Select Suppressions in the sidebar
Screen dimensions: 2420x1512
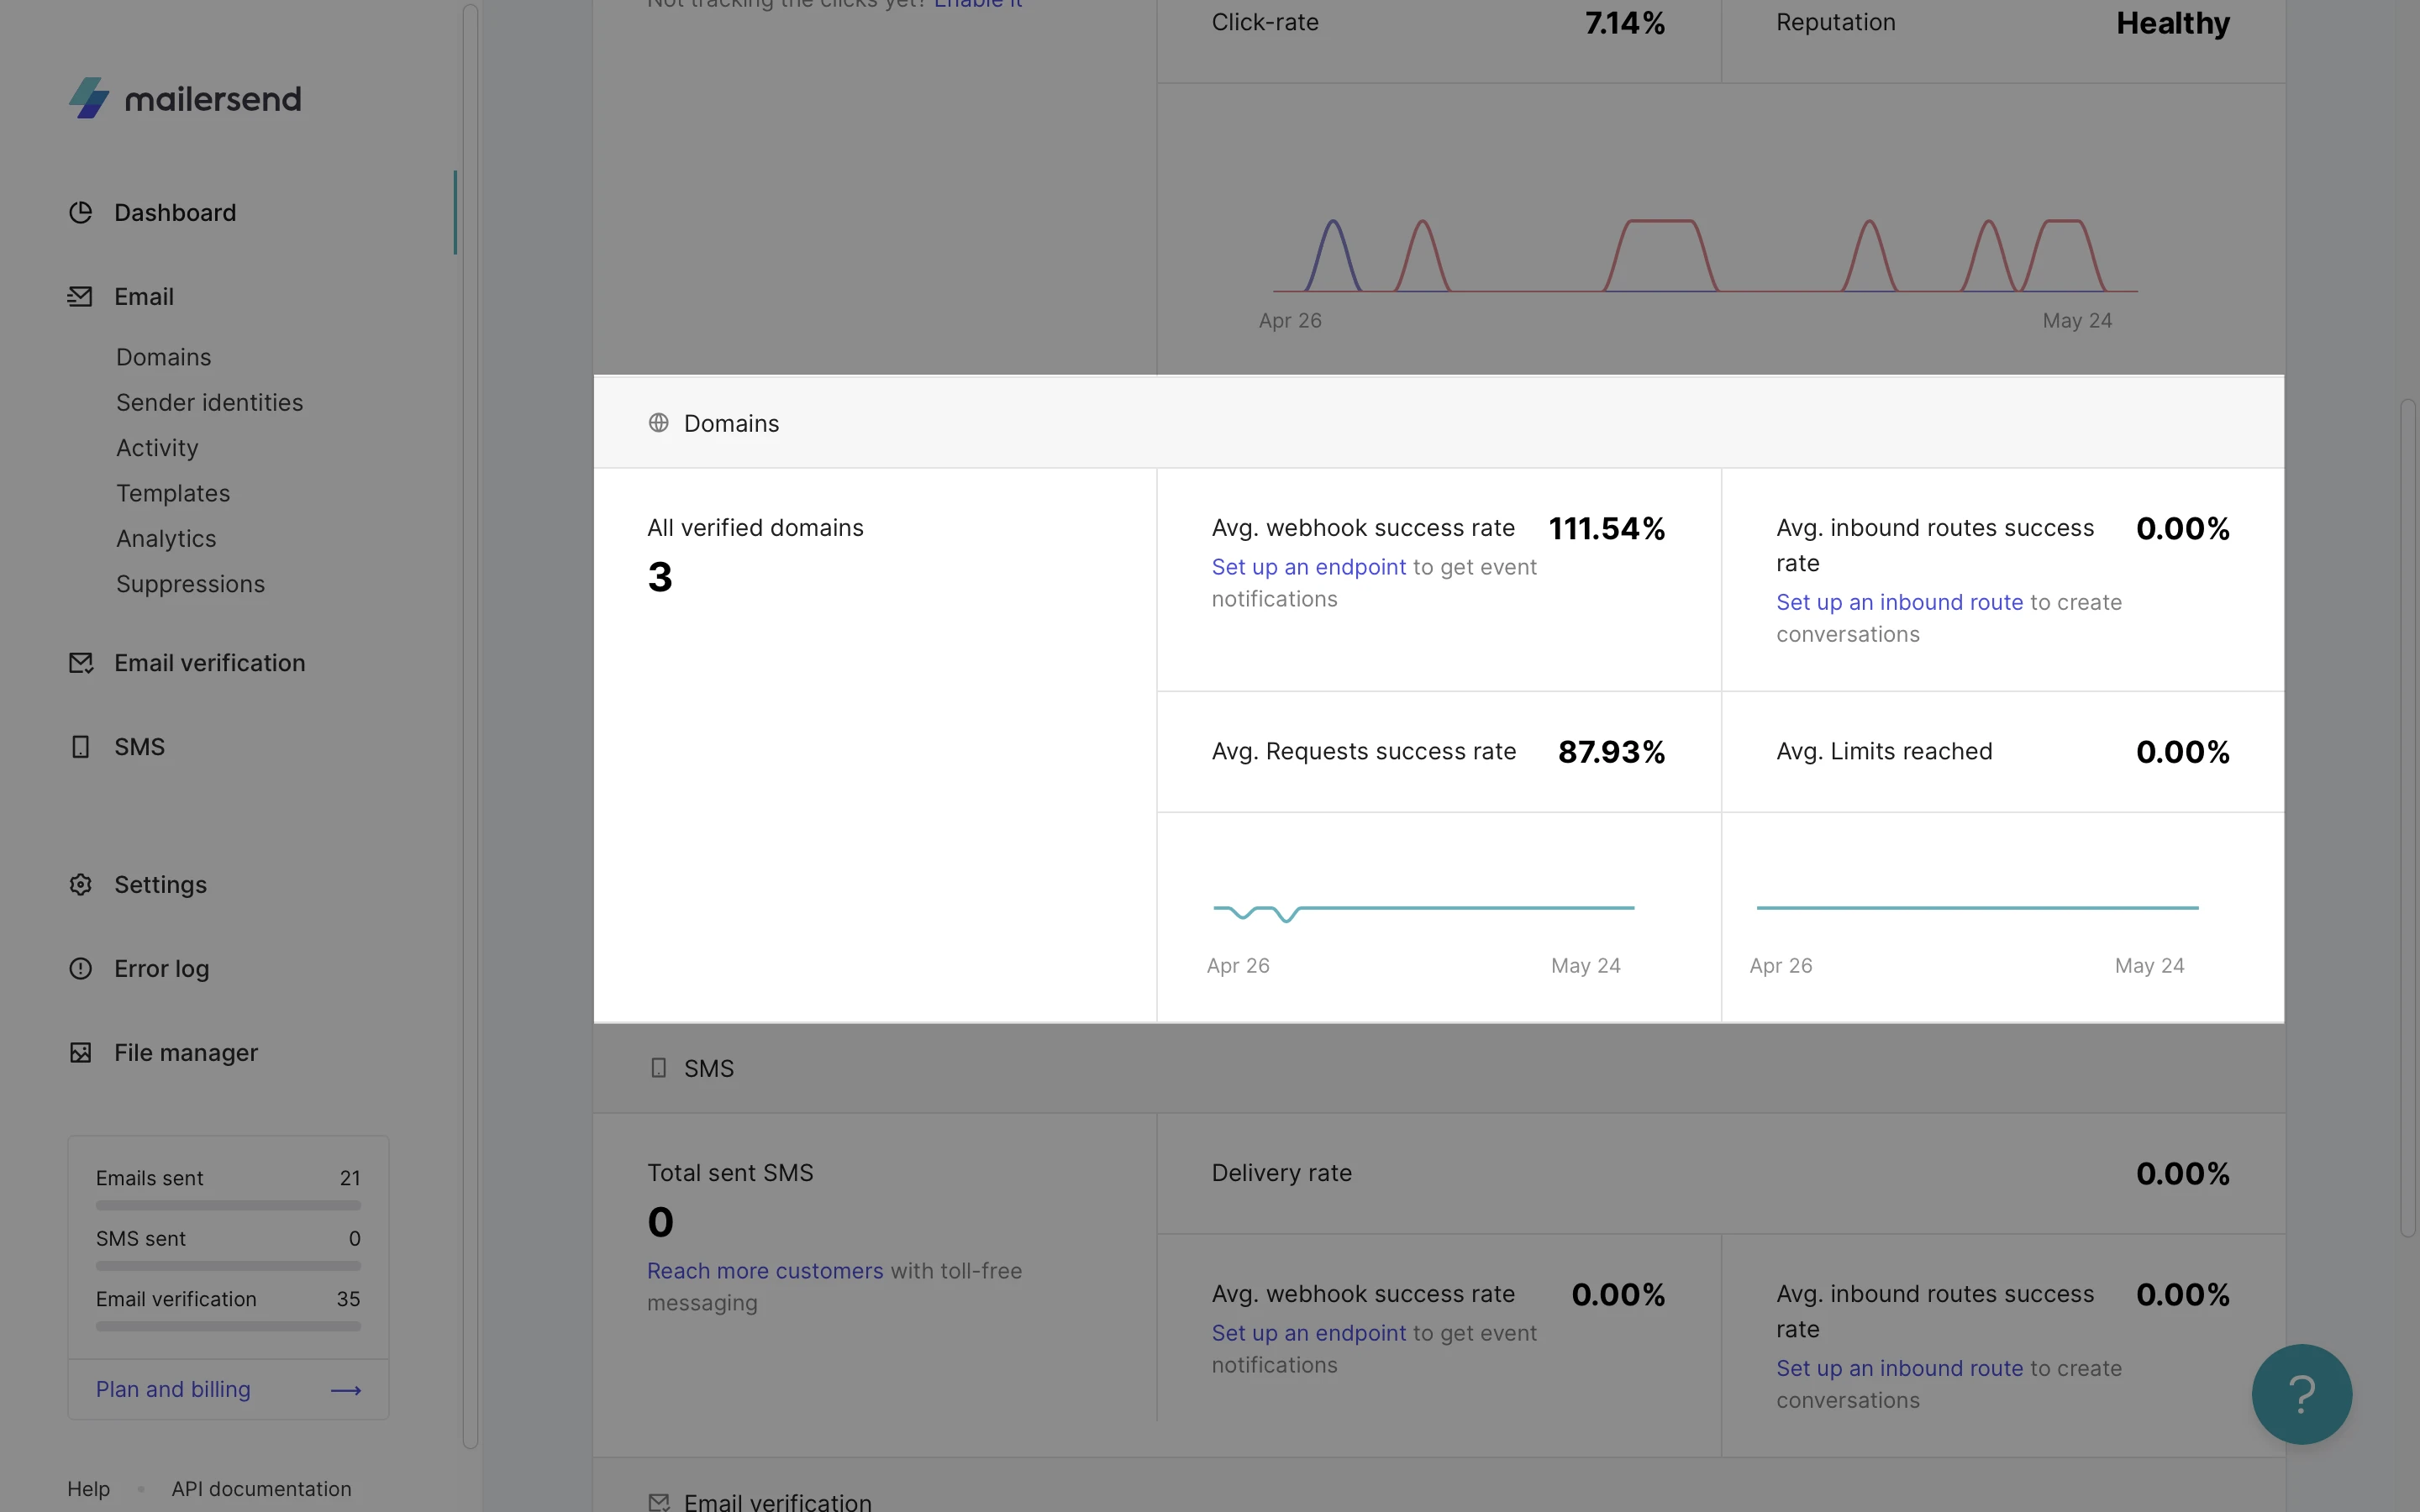pos(190,584)
